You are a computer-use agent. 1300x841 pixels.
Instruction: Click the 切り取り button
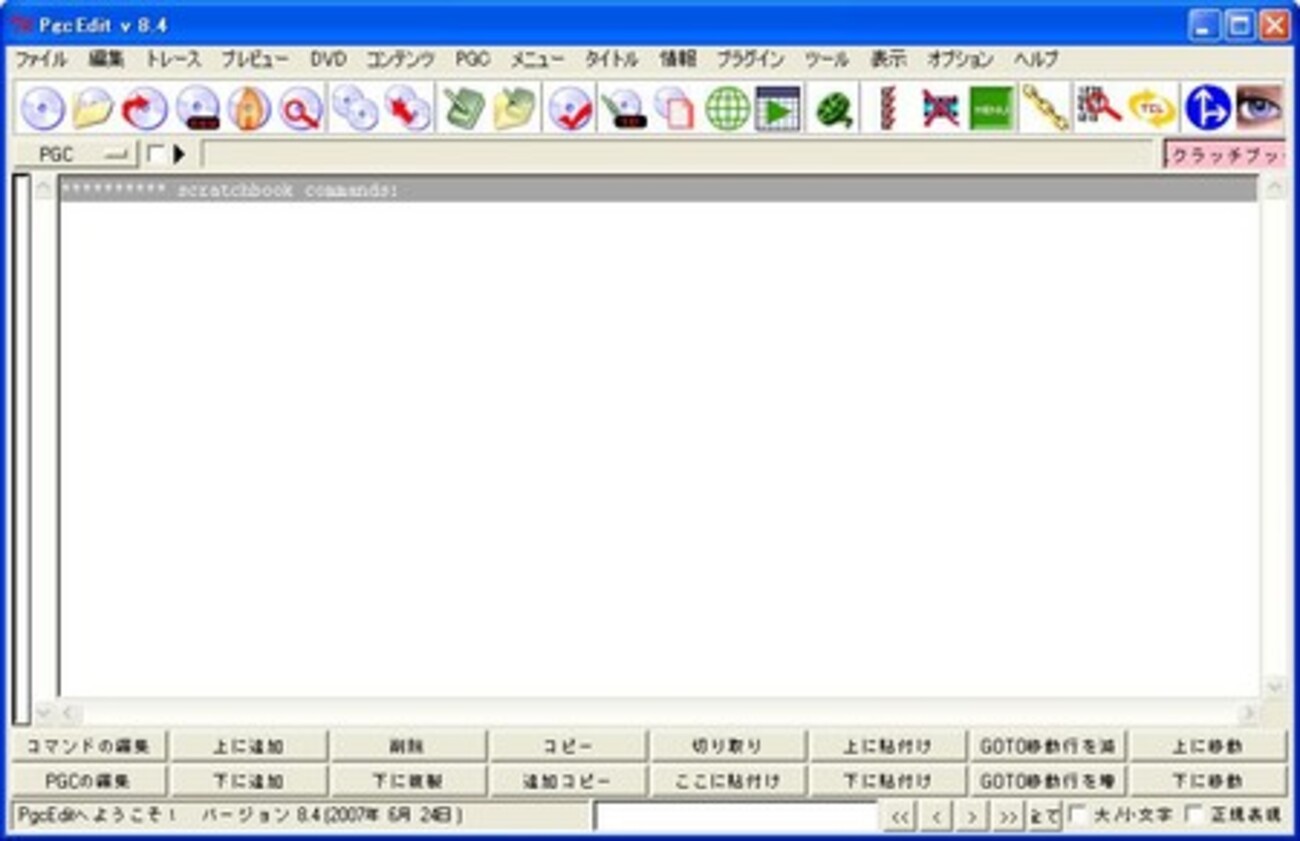(727, 746)
